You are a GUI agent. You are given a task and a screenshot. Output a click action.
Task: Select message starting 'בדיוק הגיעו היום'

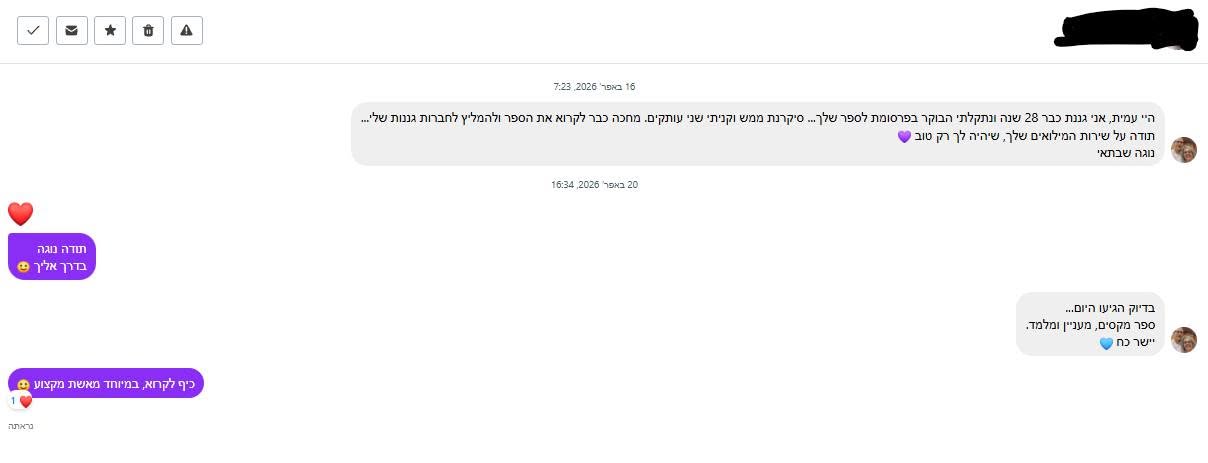click(x=1090, y=324)
